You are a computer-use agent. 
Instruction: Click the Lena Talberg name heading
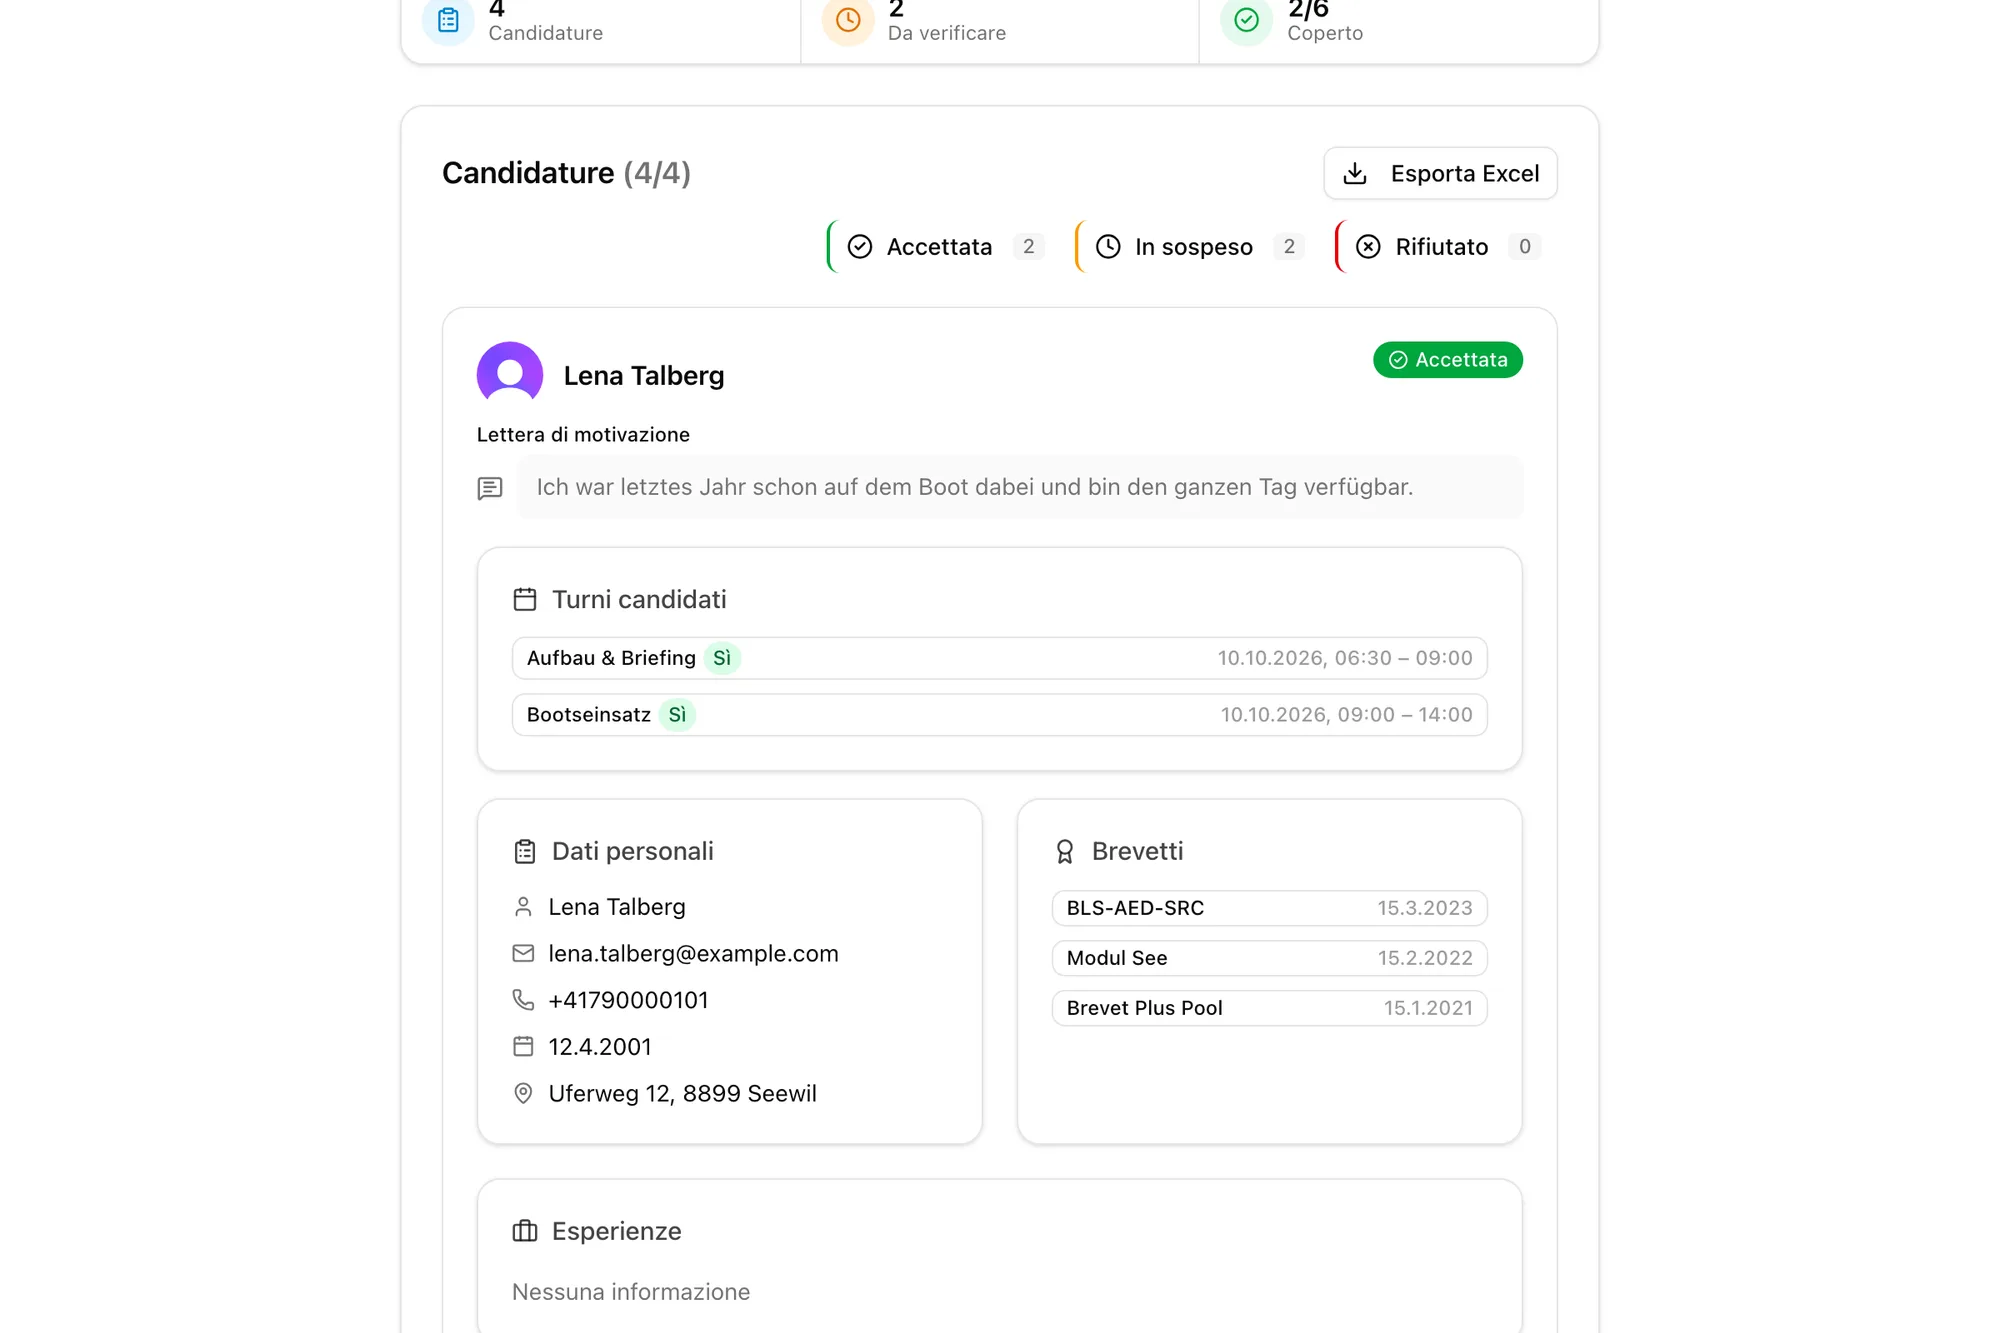[644, 375]
